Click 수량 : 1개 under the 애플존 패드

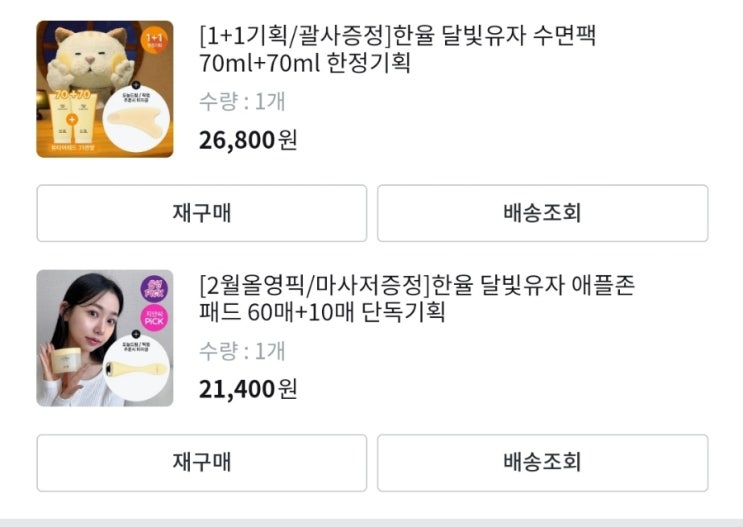click(242, 351)
